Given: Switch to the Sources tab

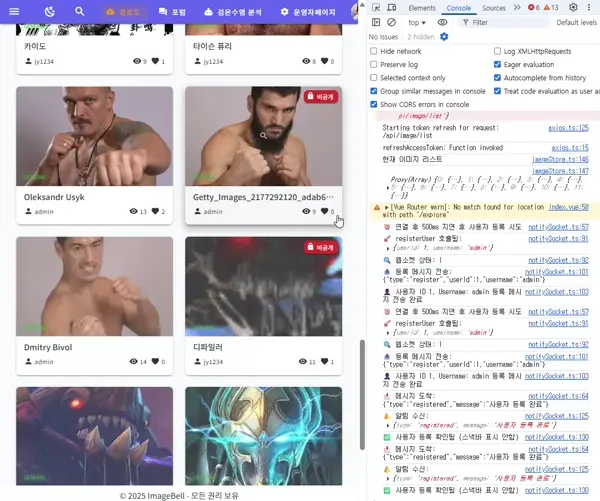Looking at the screenshot, I should 493,7.
